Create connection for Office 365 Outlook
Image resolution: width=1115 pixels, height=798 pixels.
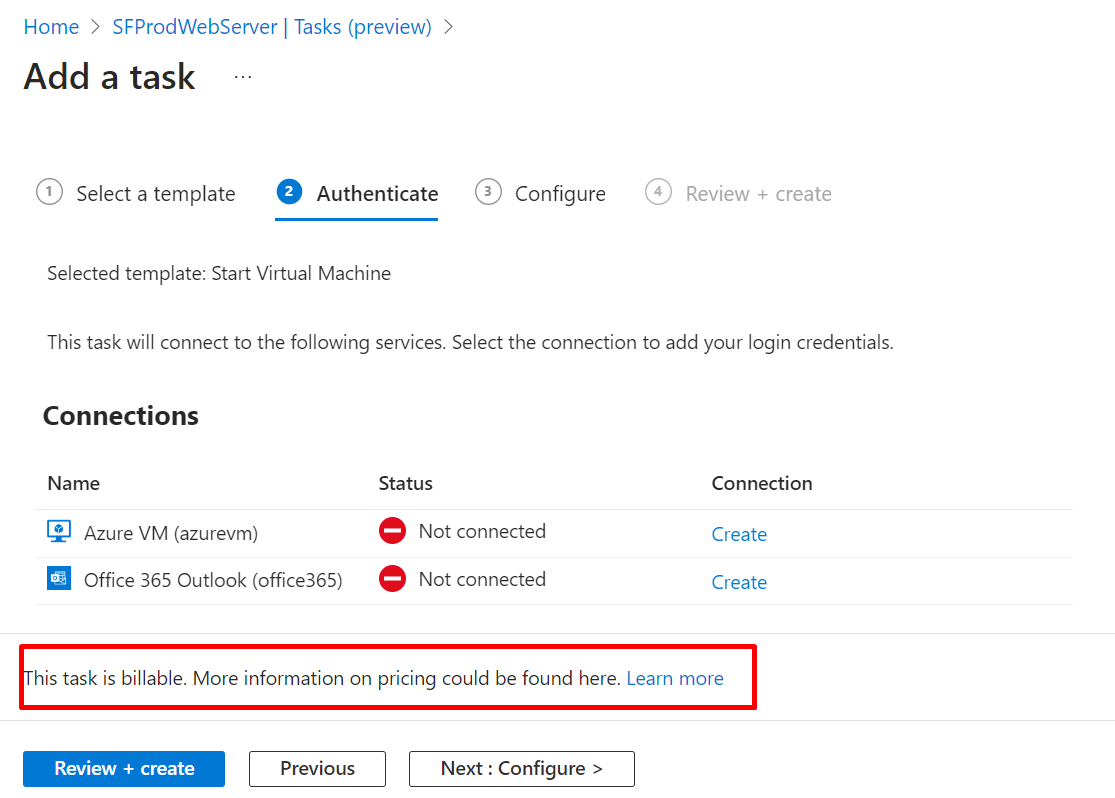click(x=739, y=582)
